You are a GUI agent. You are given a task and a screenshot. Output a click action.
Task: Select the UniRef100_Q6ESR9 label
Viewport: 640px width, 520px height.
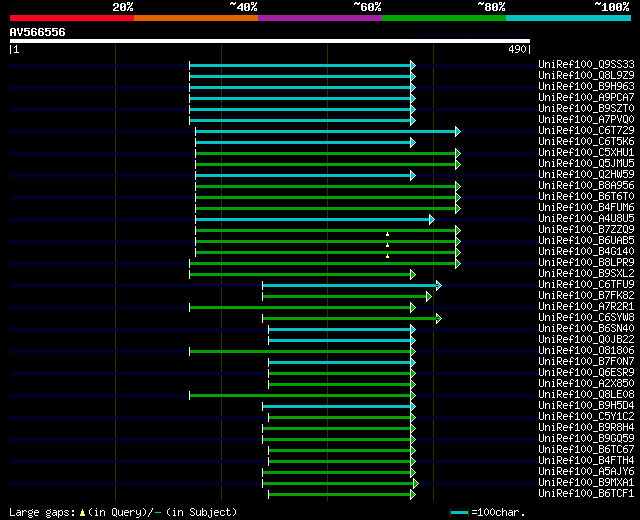[x=586, y=373]
